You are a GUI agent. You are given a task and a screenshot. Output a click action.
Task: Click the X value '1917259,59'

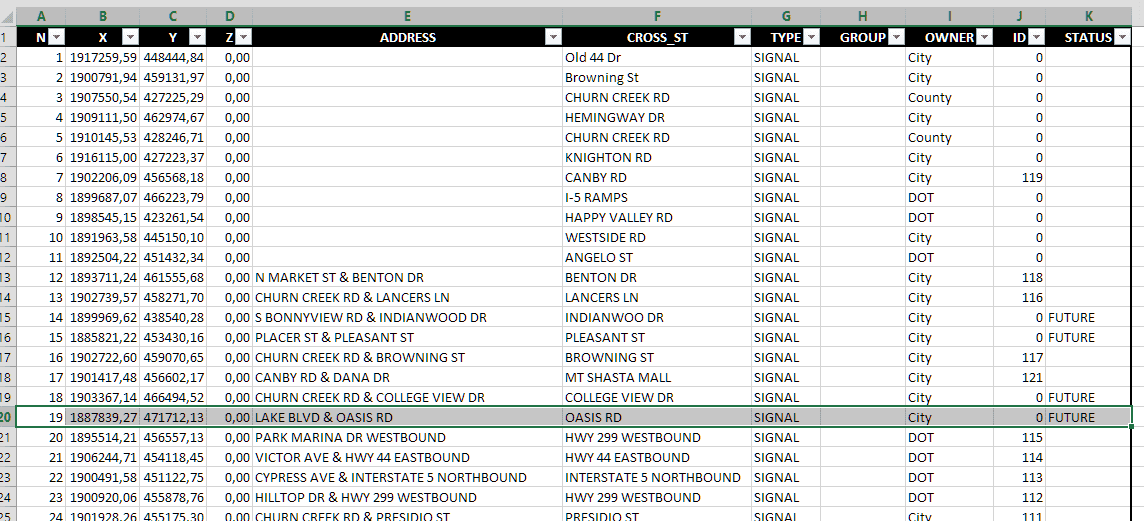tap(103, 58)
